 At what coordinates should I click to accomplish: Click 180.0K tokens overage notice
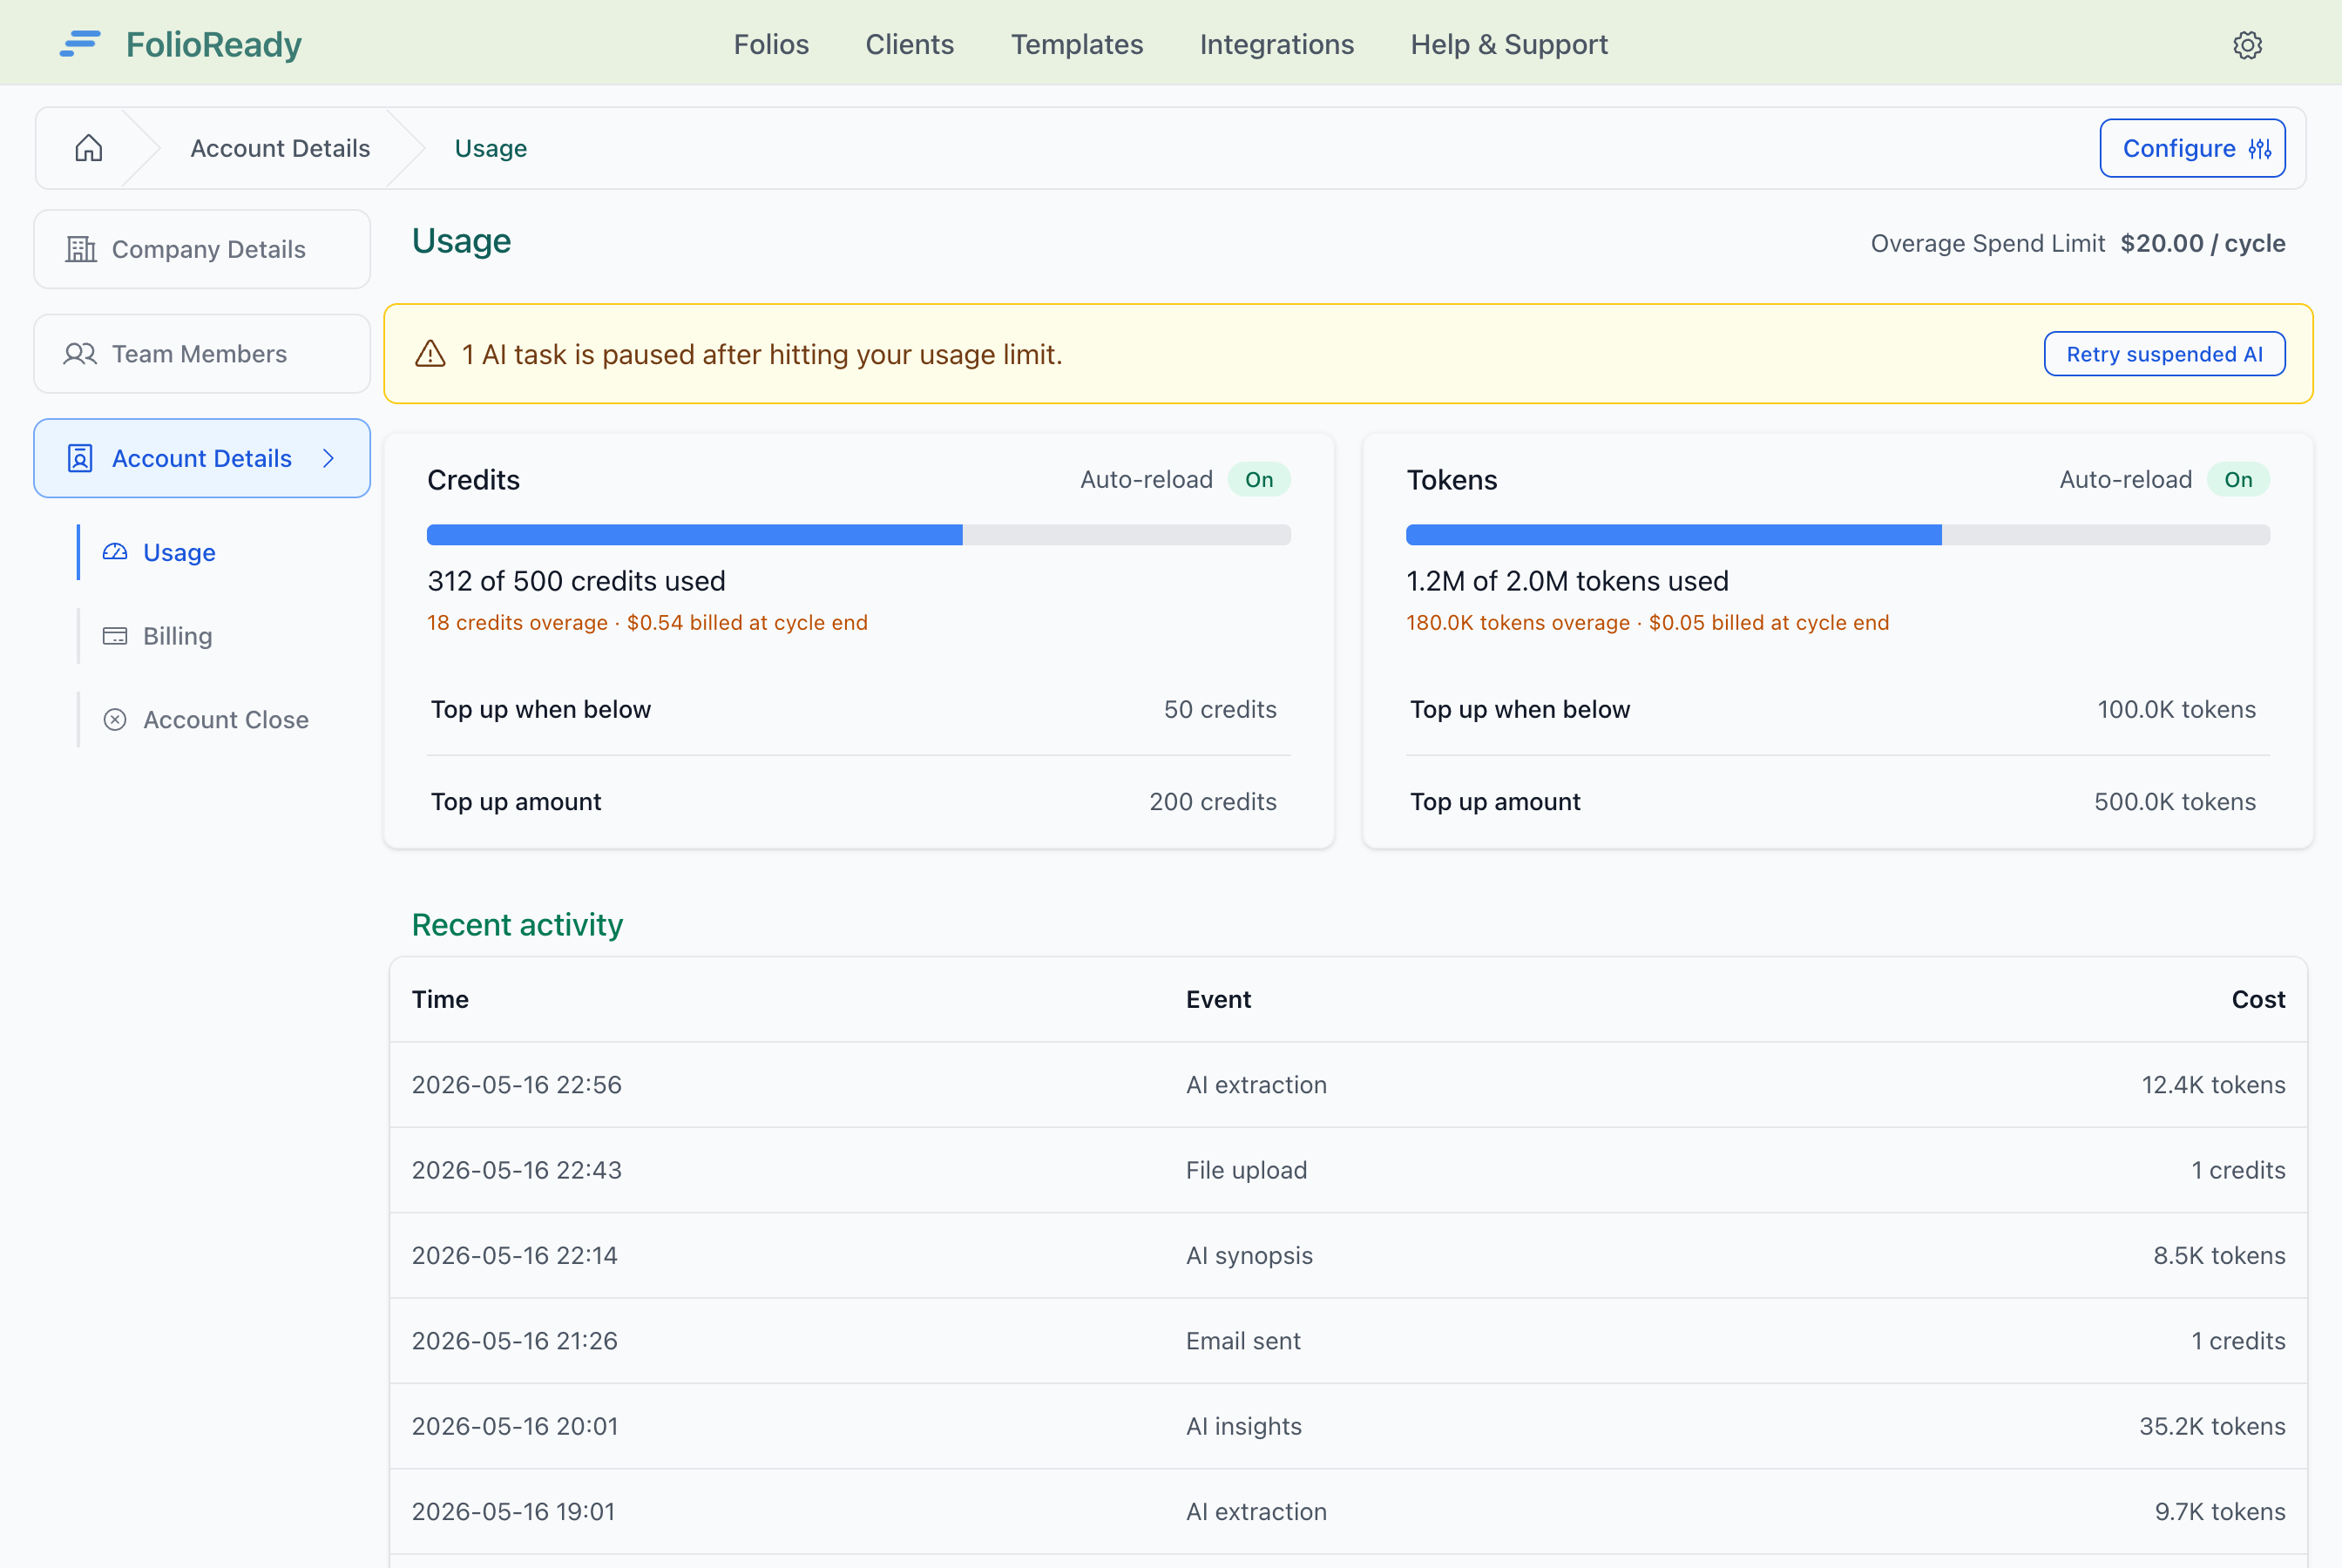[1647, 622]
